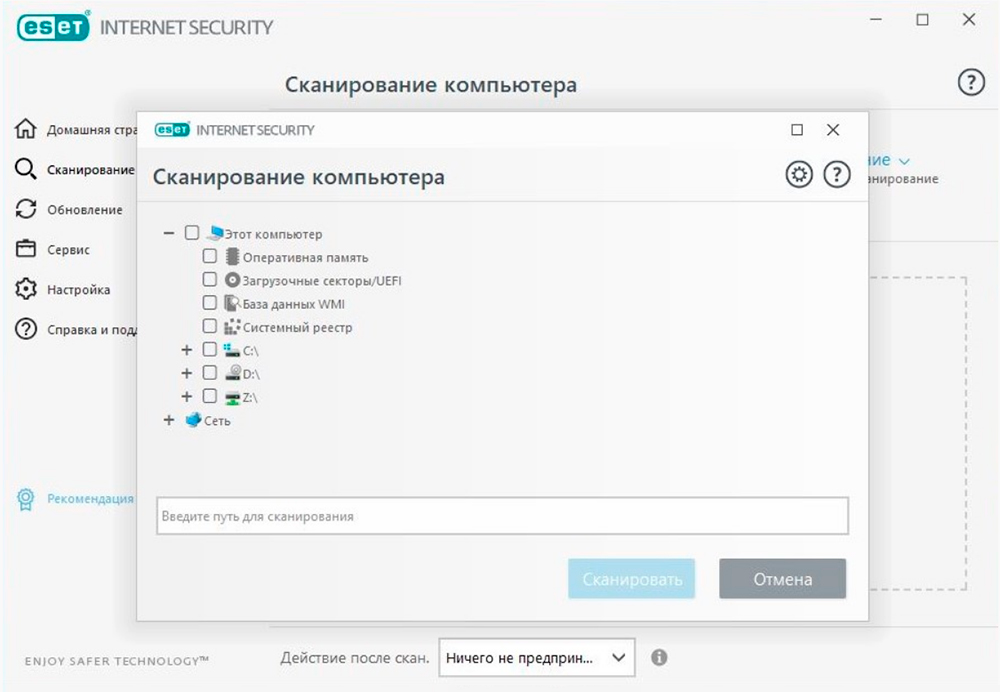Check the Оперативная память checkbox

[x=209, y=256]
